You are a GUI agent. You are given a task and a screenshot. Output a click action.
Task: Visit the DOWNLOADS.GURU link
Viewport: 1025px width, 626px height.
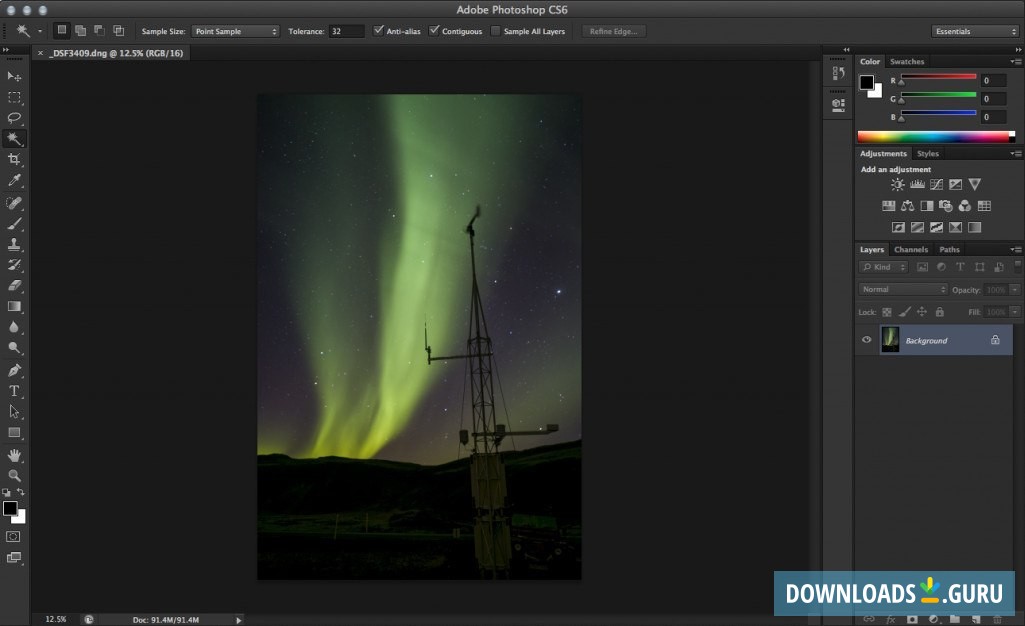(893, 591)
